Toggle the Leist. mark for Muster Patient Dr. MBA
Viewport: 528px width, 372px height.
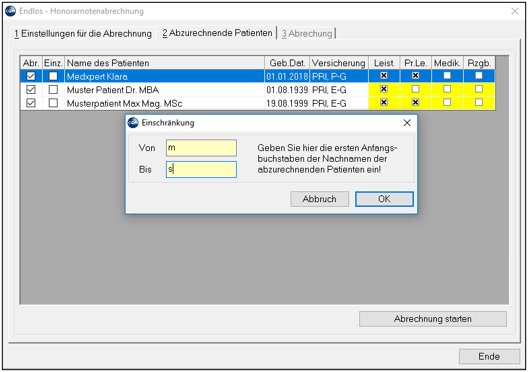(x=384, y=89)
